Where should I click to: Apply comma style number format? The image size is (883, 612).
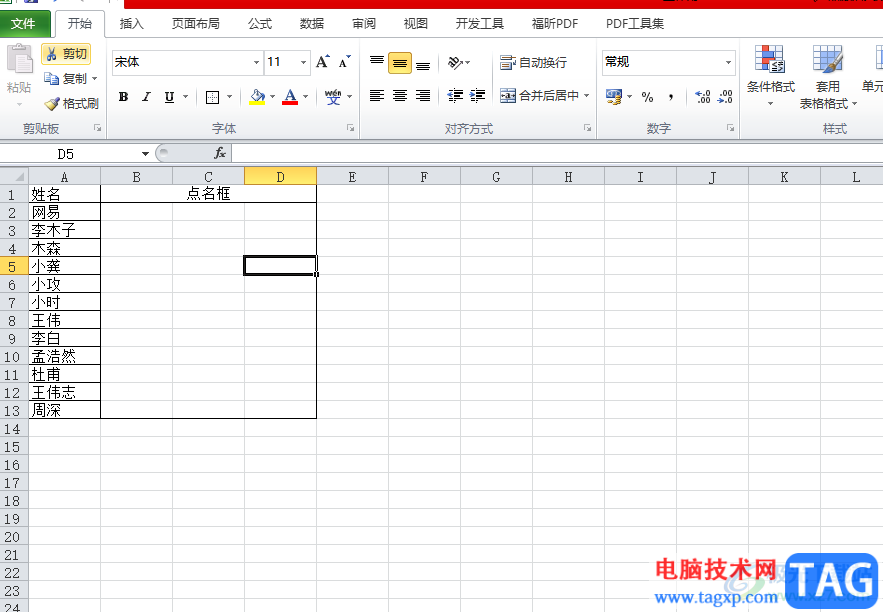coord(671,97)
